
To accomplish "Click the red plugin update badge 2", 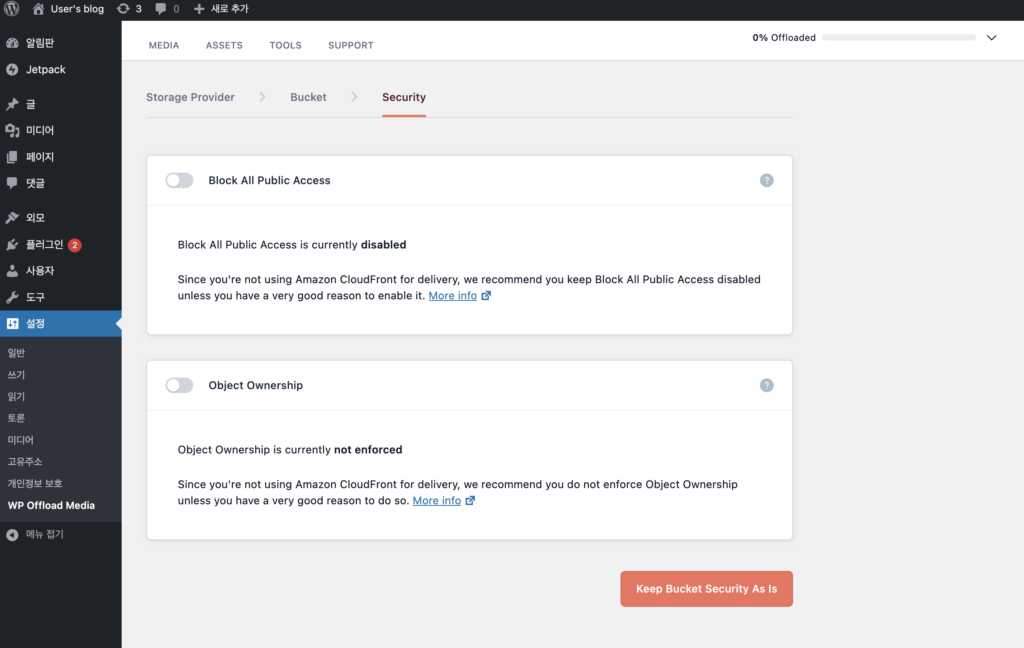I will click(x=74, y=245).
